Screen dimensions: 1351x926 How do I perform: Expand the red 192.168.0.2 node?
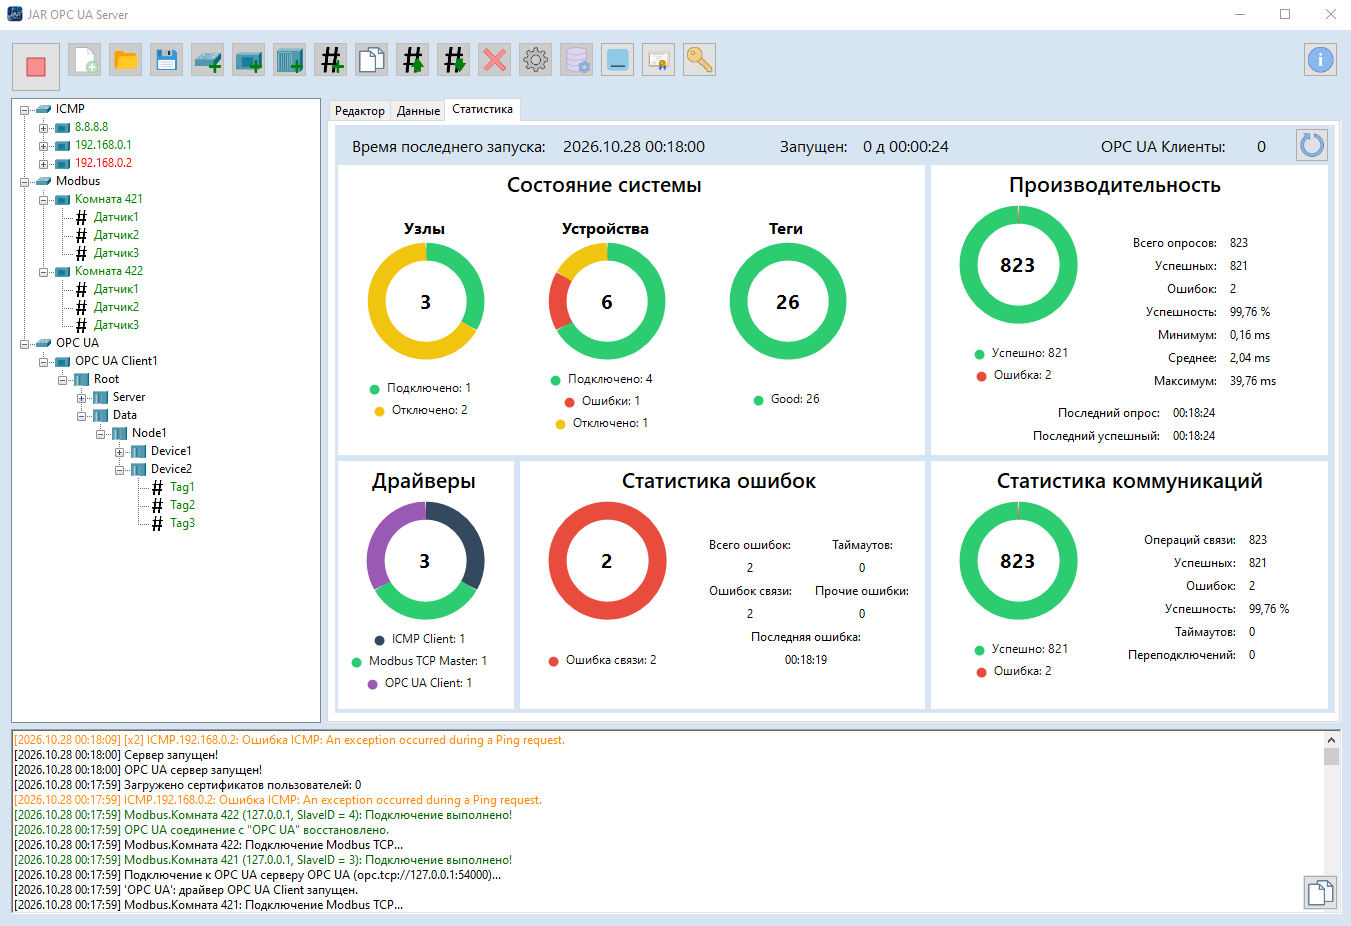tap(43, 163)
